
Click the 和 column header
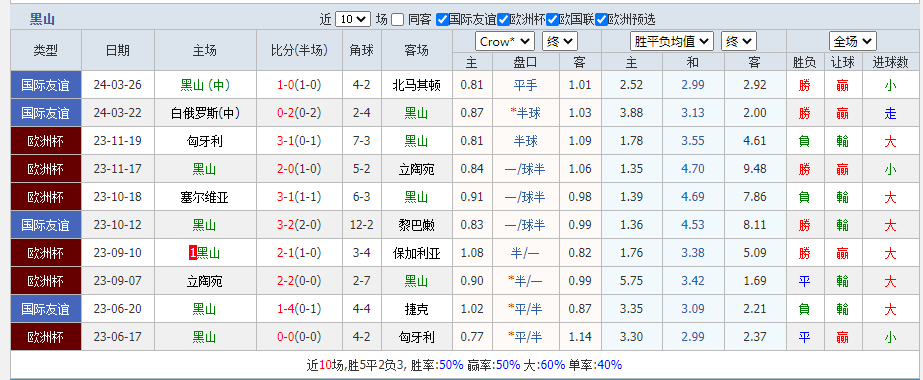point(693,62)
